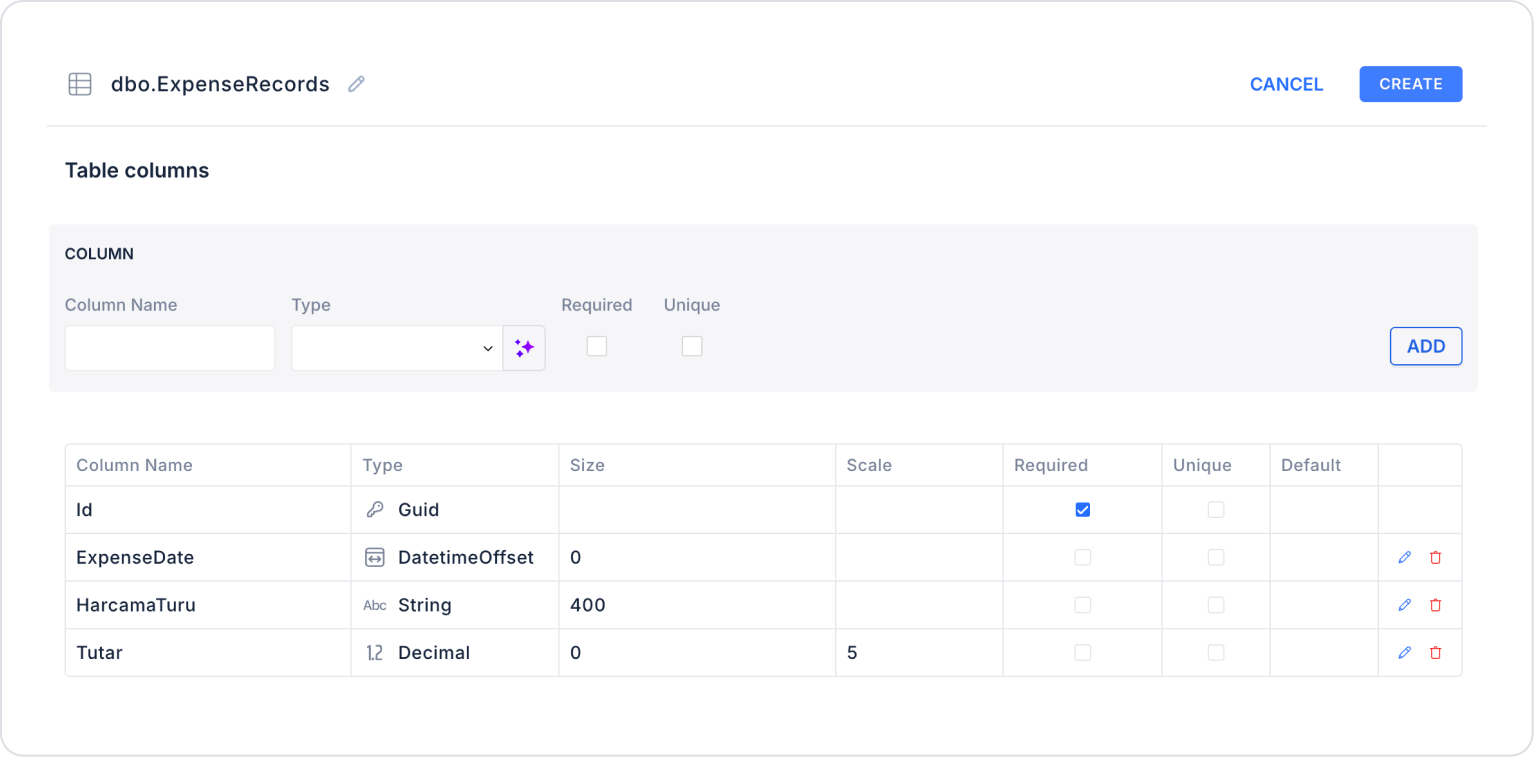Screen dimensions: 1534x757
Task: Click the Decimal type text
Action: coord(434,653)
